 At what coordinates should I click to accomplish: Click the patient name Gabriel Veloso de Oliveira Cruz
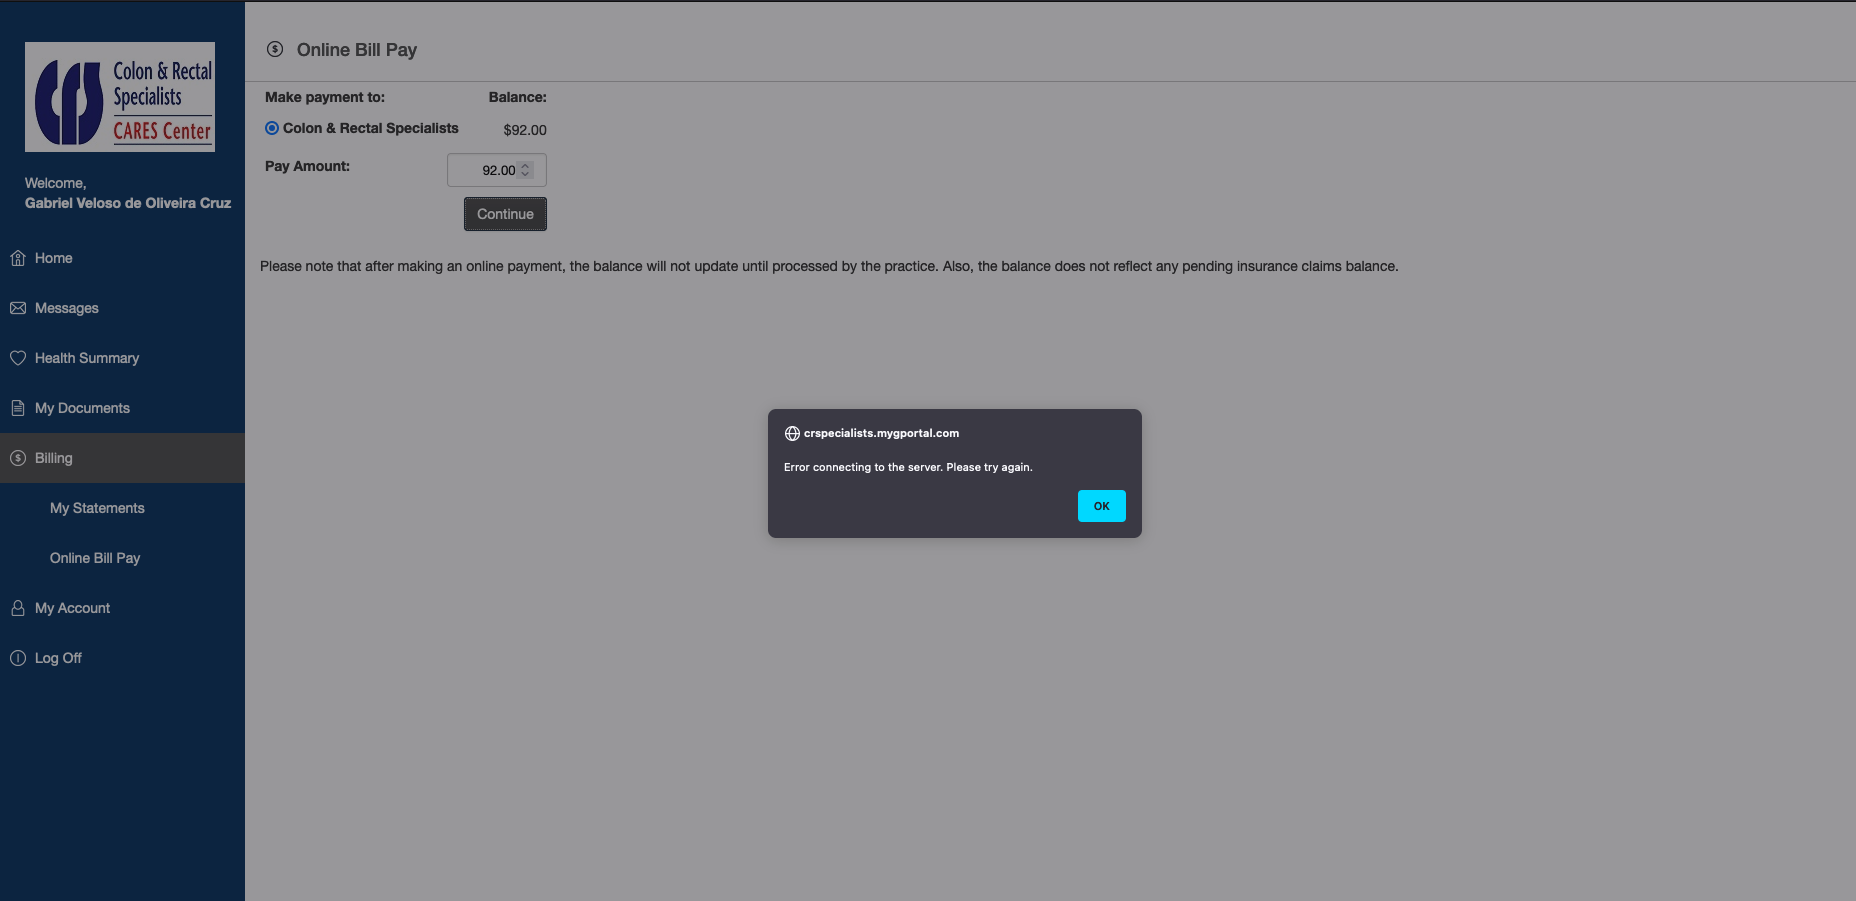[128, 203]
